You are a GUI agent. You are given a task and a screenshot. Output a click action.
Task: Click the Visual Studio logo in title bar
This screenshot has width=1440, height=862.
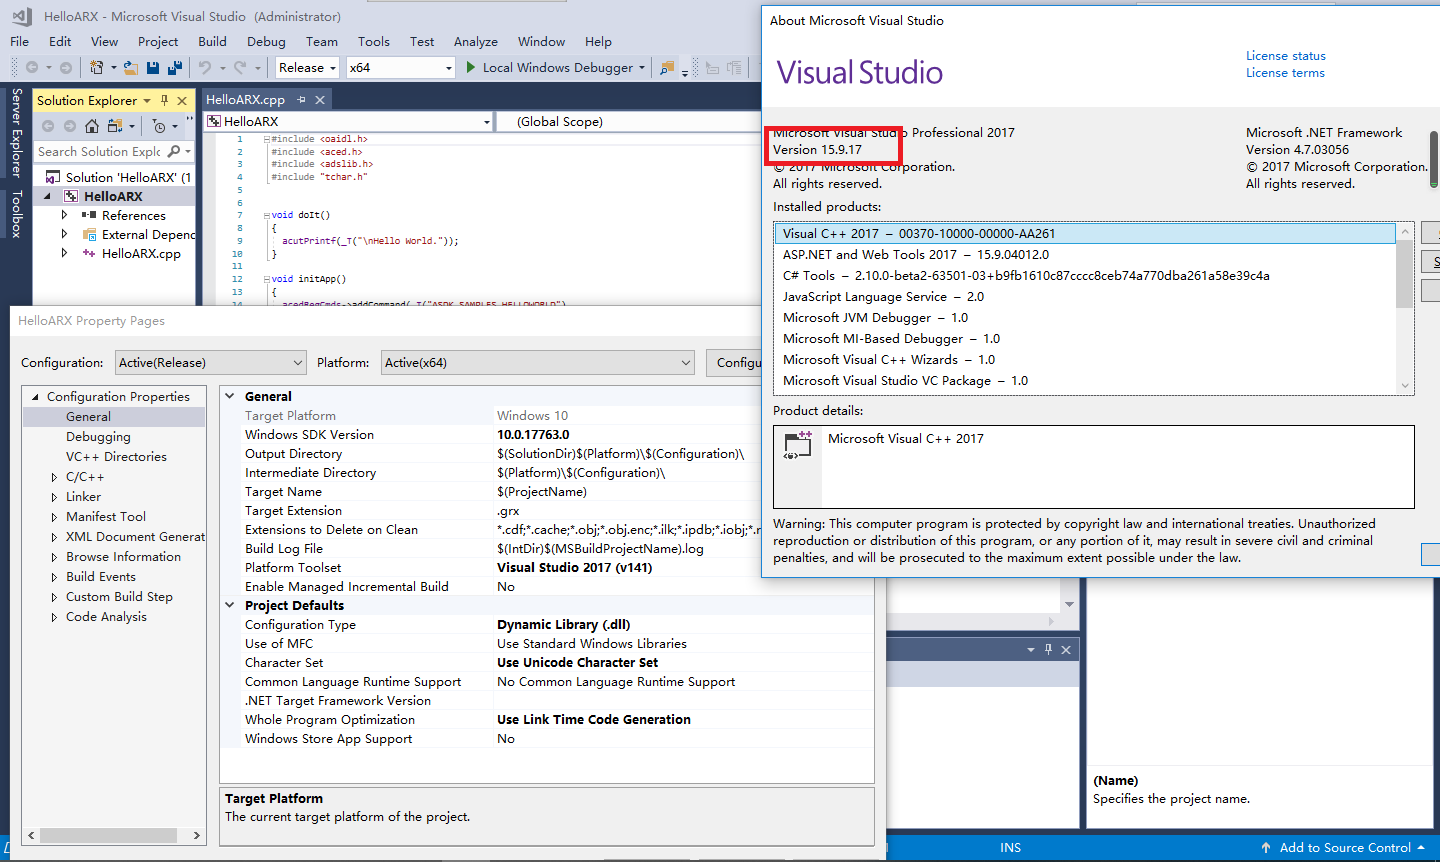[x=22, y=16]
